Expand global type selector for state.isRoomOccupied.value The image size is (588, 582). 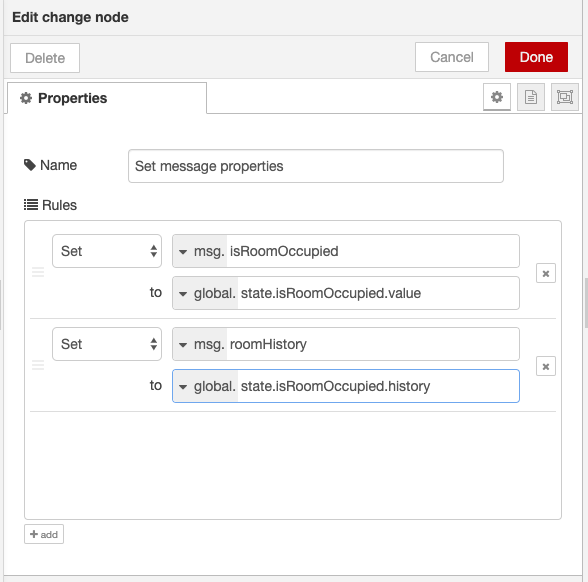(x=205, y=293)
